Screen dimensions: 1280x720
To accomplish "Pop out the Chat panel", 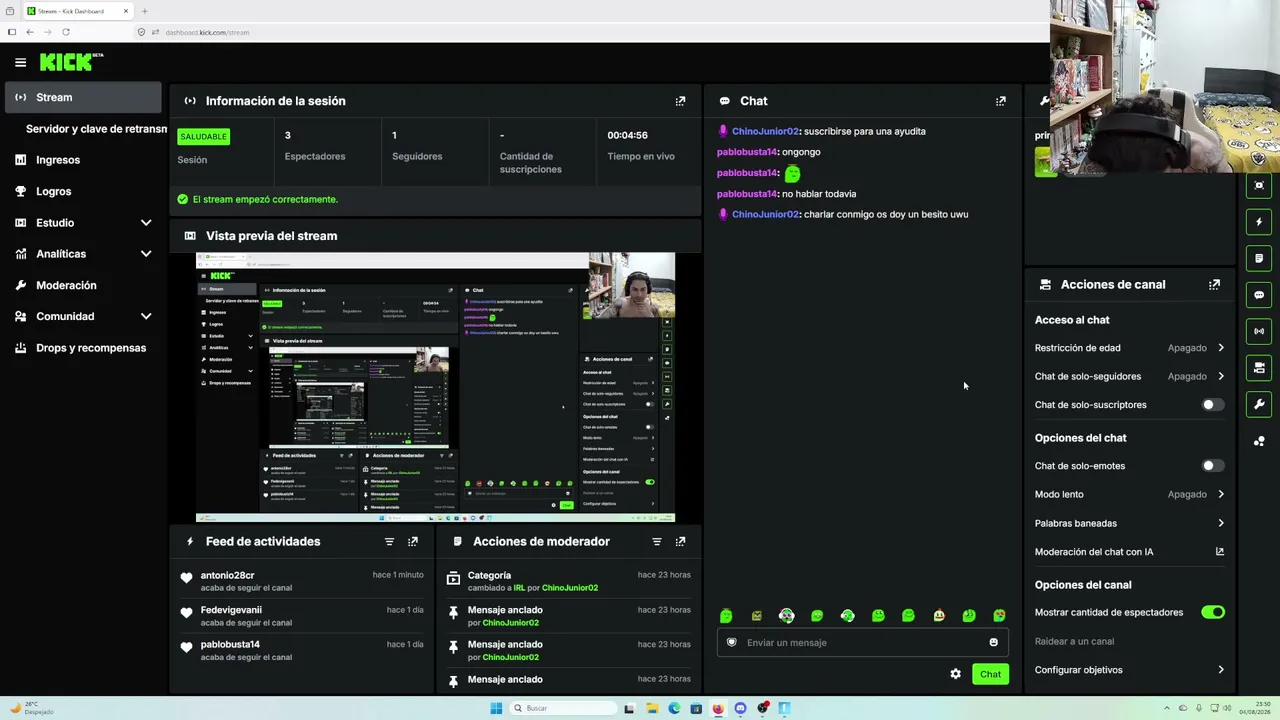I will [x=1000, y=101].
